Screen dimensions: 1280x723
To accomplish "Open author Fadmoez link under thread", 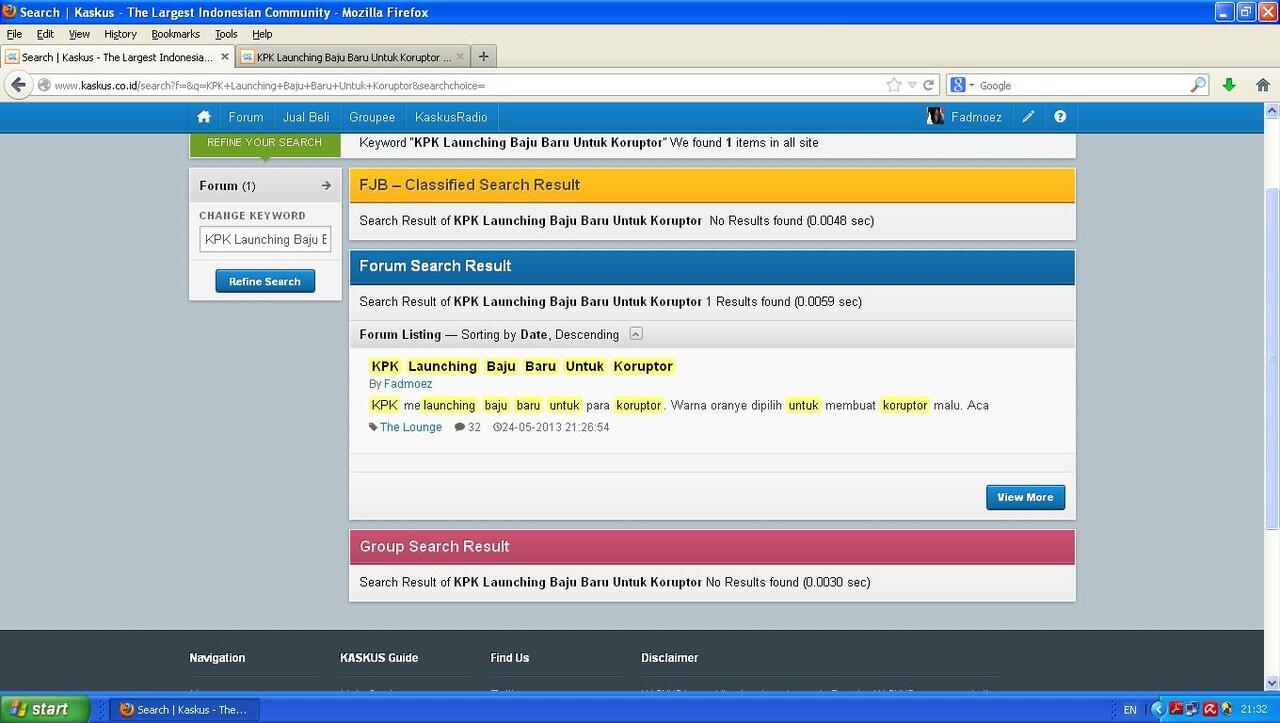I will tap(408, 384).
